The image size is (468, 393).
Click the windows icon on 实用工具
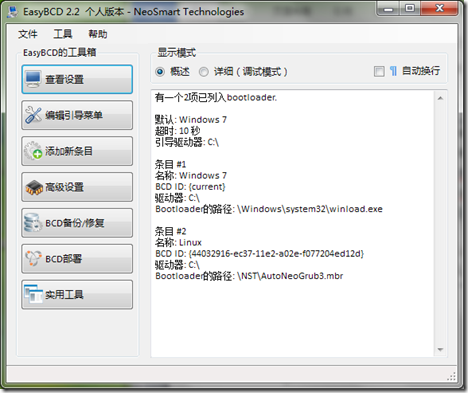tap(33, 294)
